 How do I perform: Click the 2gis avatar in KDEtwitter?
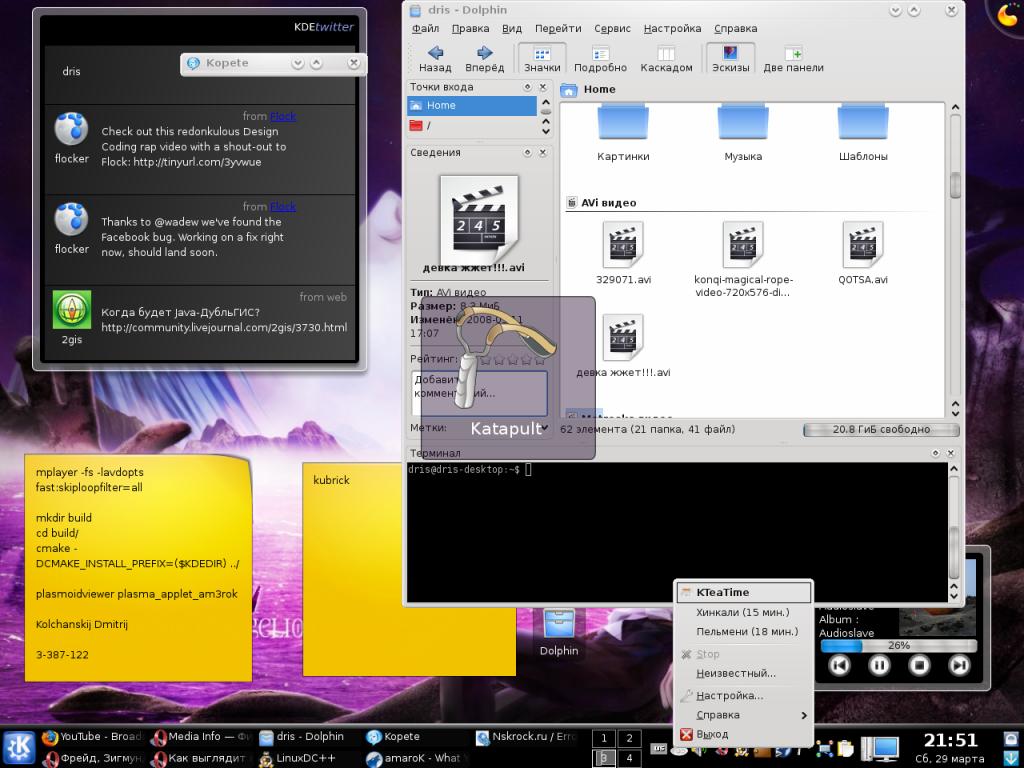click(72, 310)
